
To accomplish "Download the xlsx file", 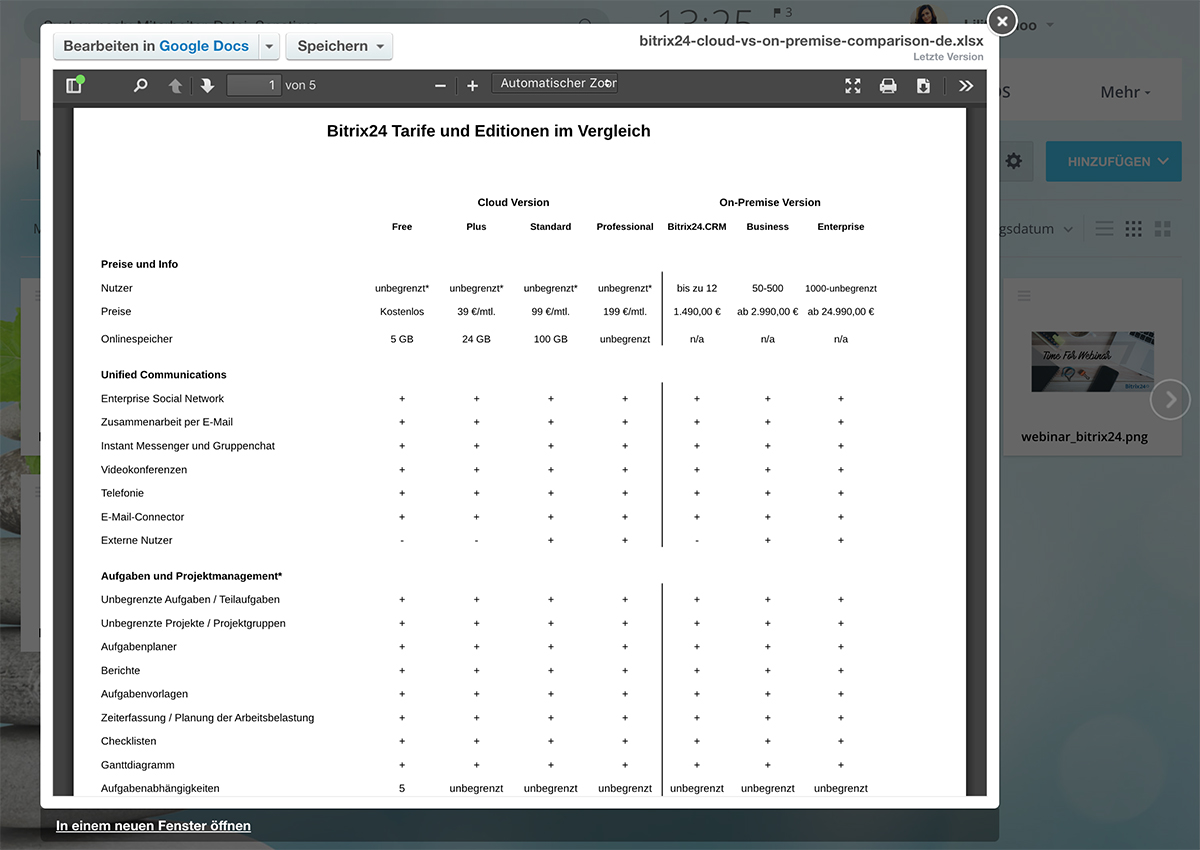I will pyautogui.click(x=923, y=86).
